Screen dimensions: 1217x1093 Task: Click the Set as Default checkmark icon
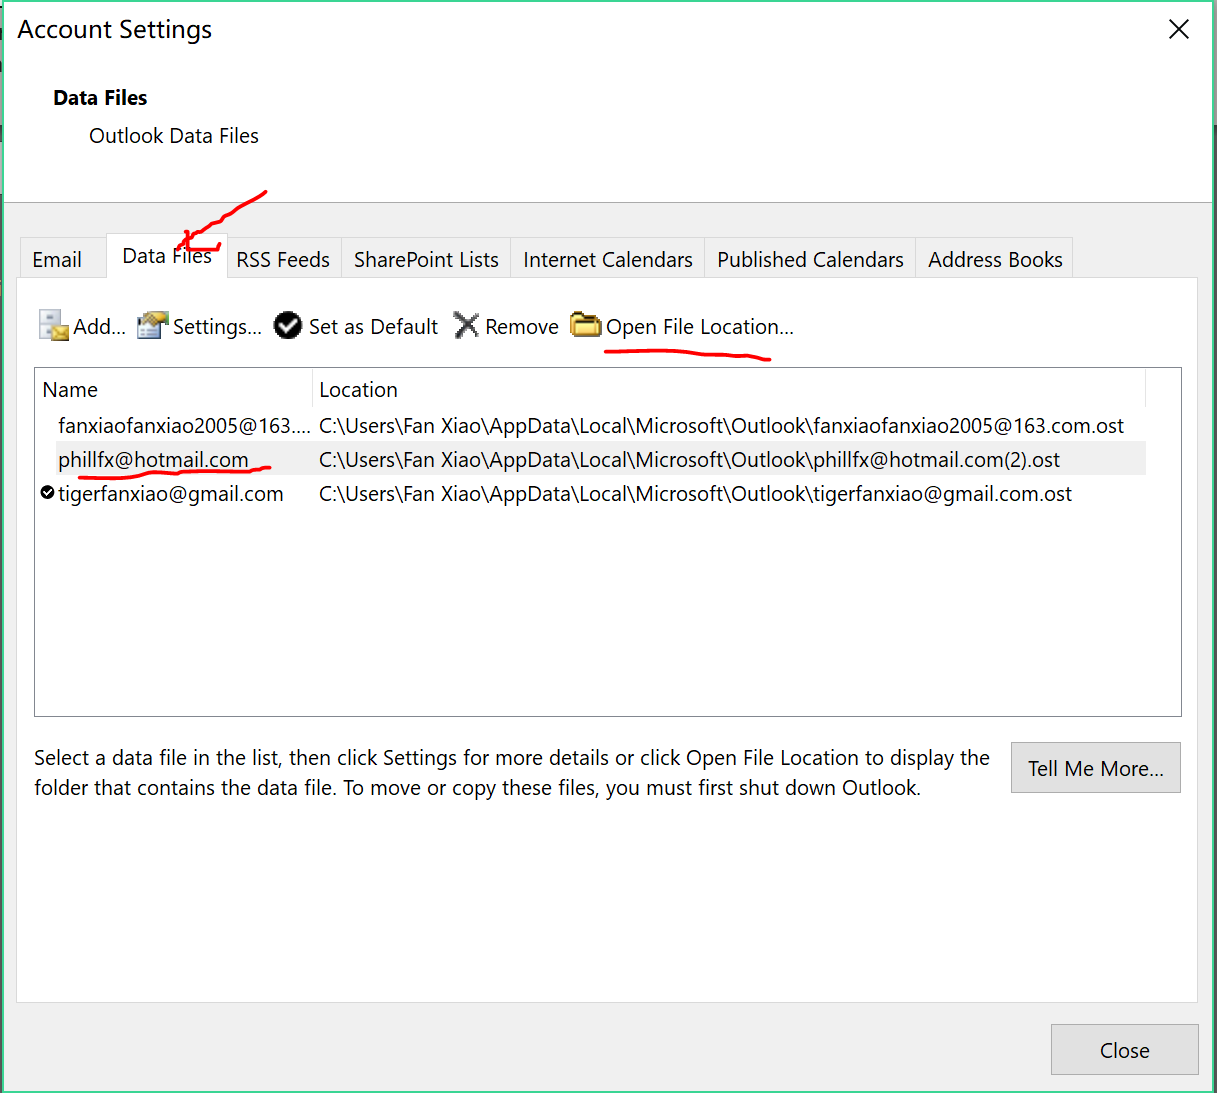click(x=287, y=326)
